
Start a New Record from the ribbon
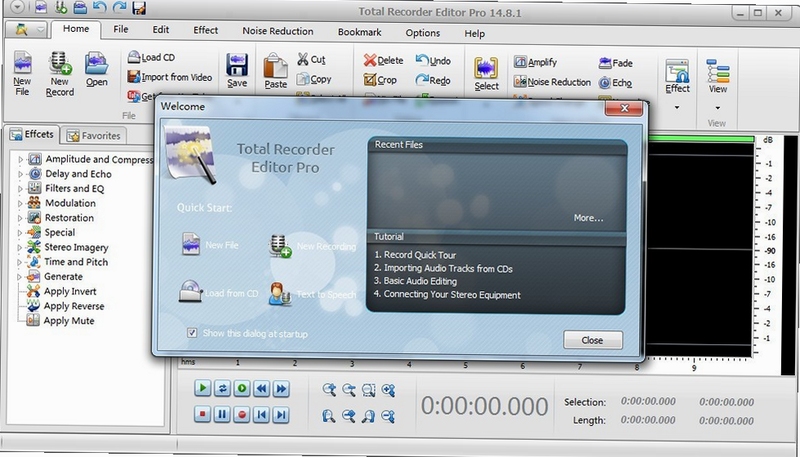pos(60,74)
